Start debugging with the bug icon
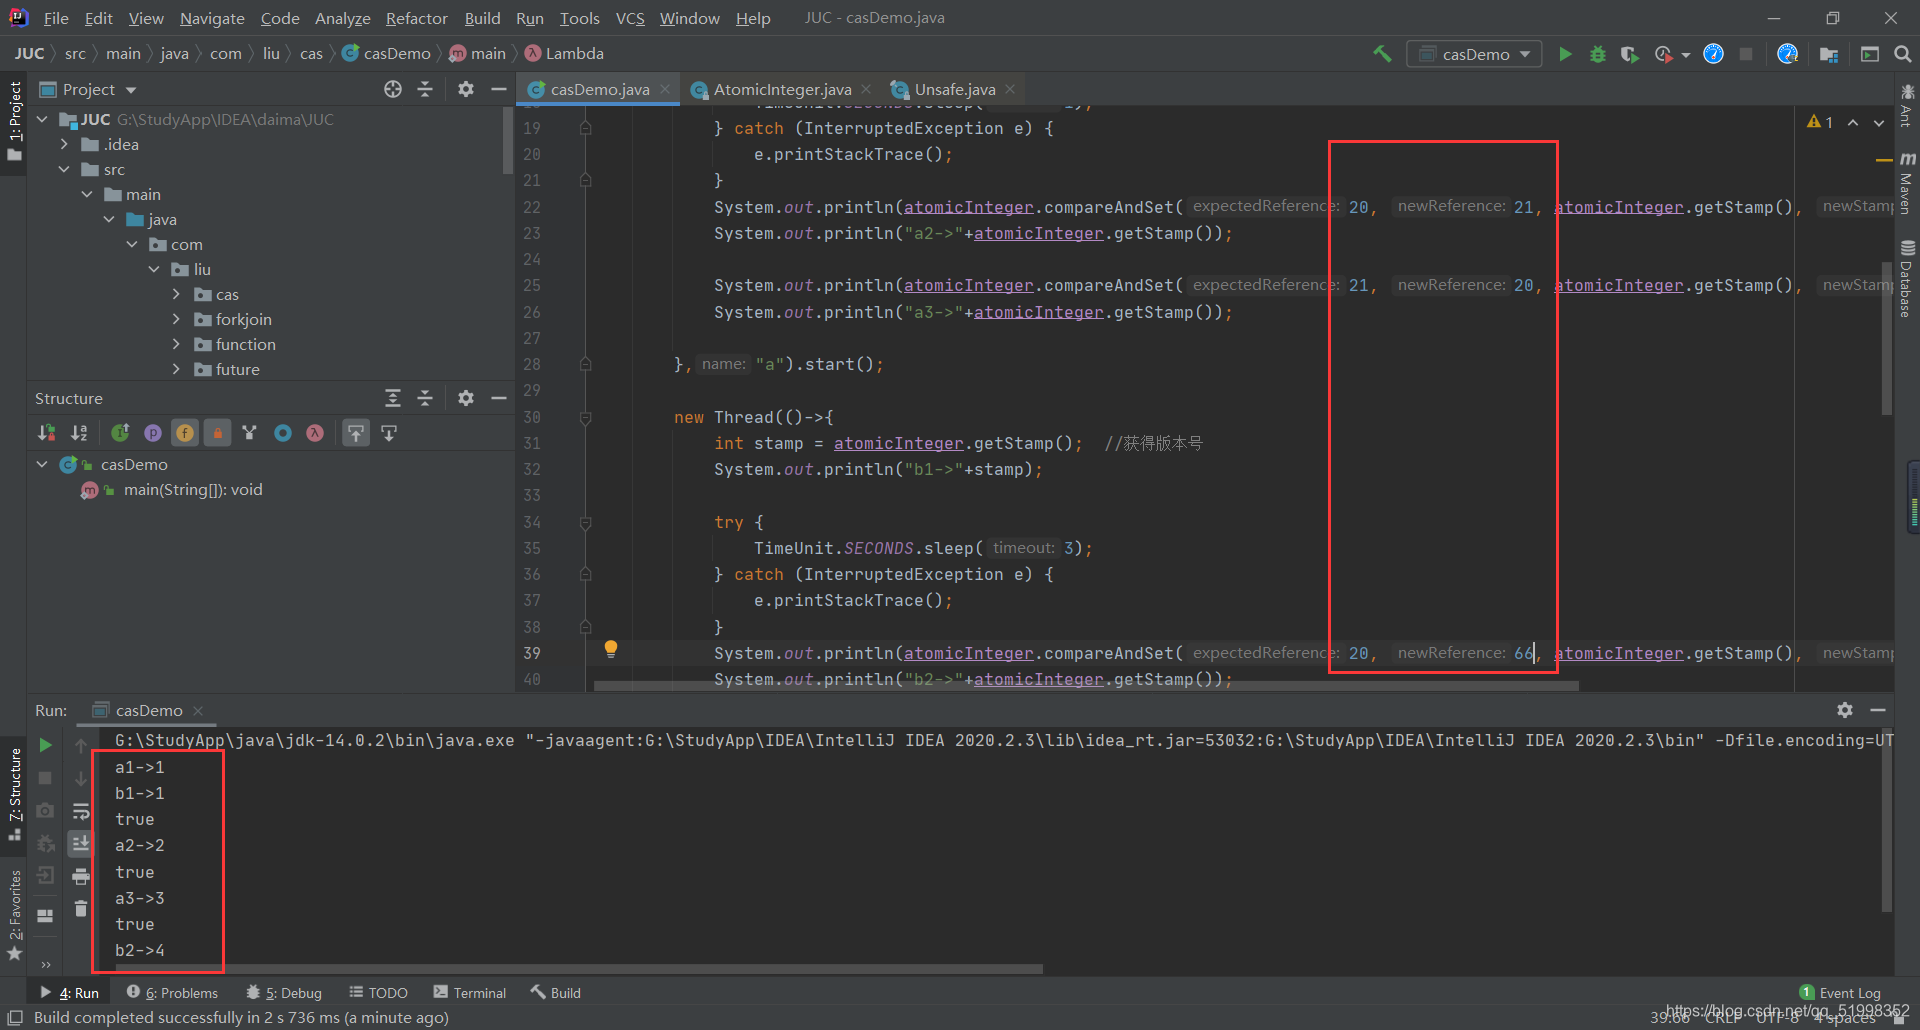The width and height of the screenshot is (1920, 1030). click(x=1598, y=54)
